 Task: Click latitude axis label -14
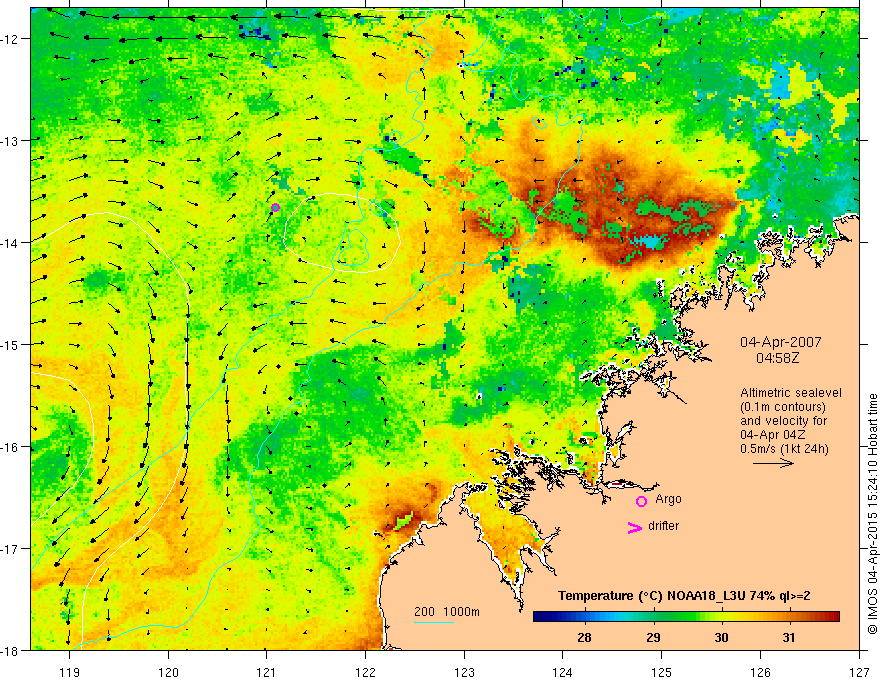(x=10, y=242)
